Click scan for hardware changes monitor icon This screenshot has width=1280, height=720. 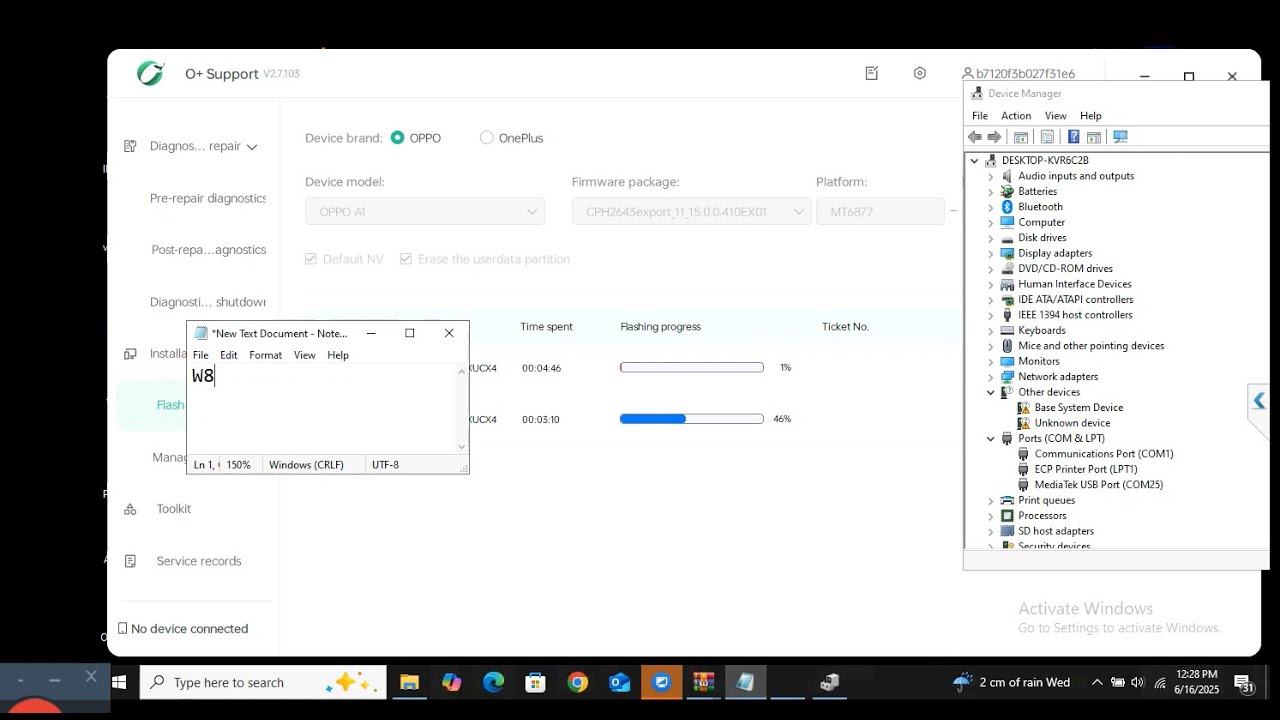(1120, 137)
